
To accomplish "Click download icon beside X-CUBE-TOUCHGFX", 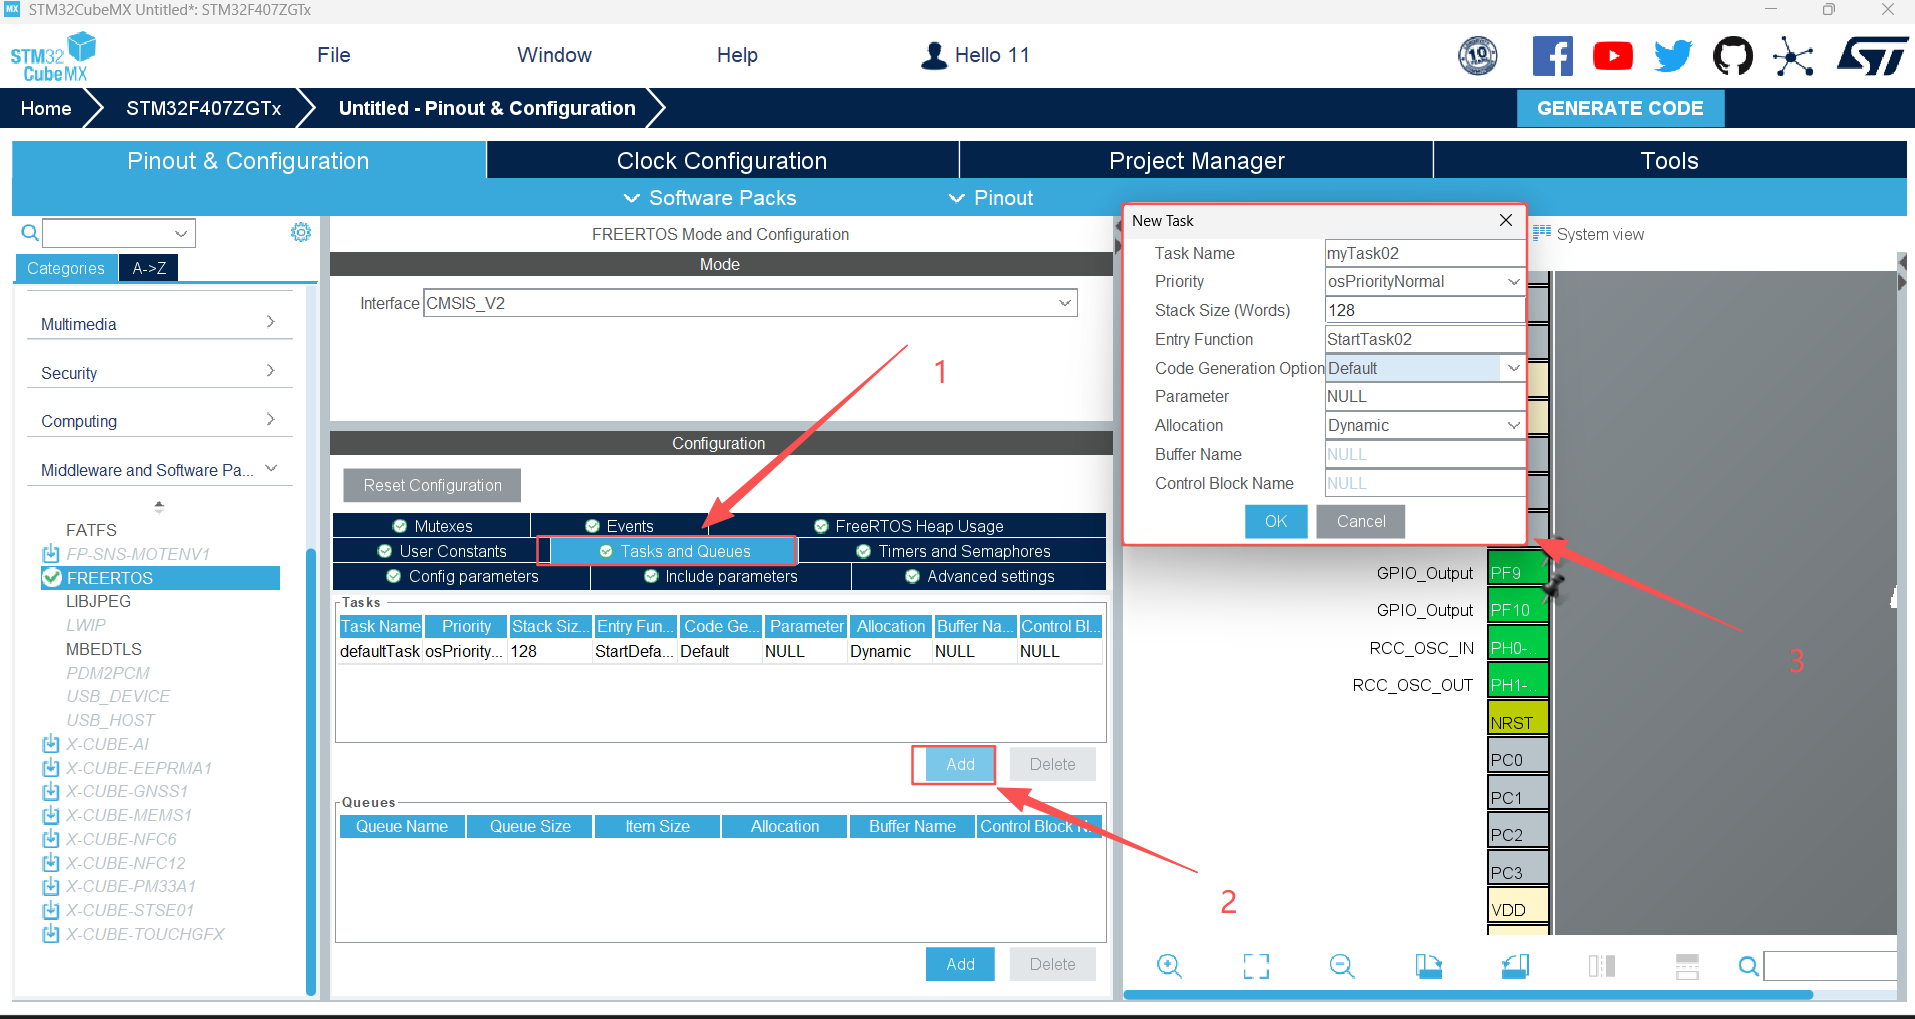I will 51,934.
